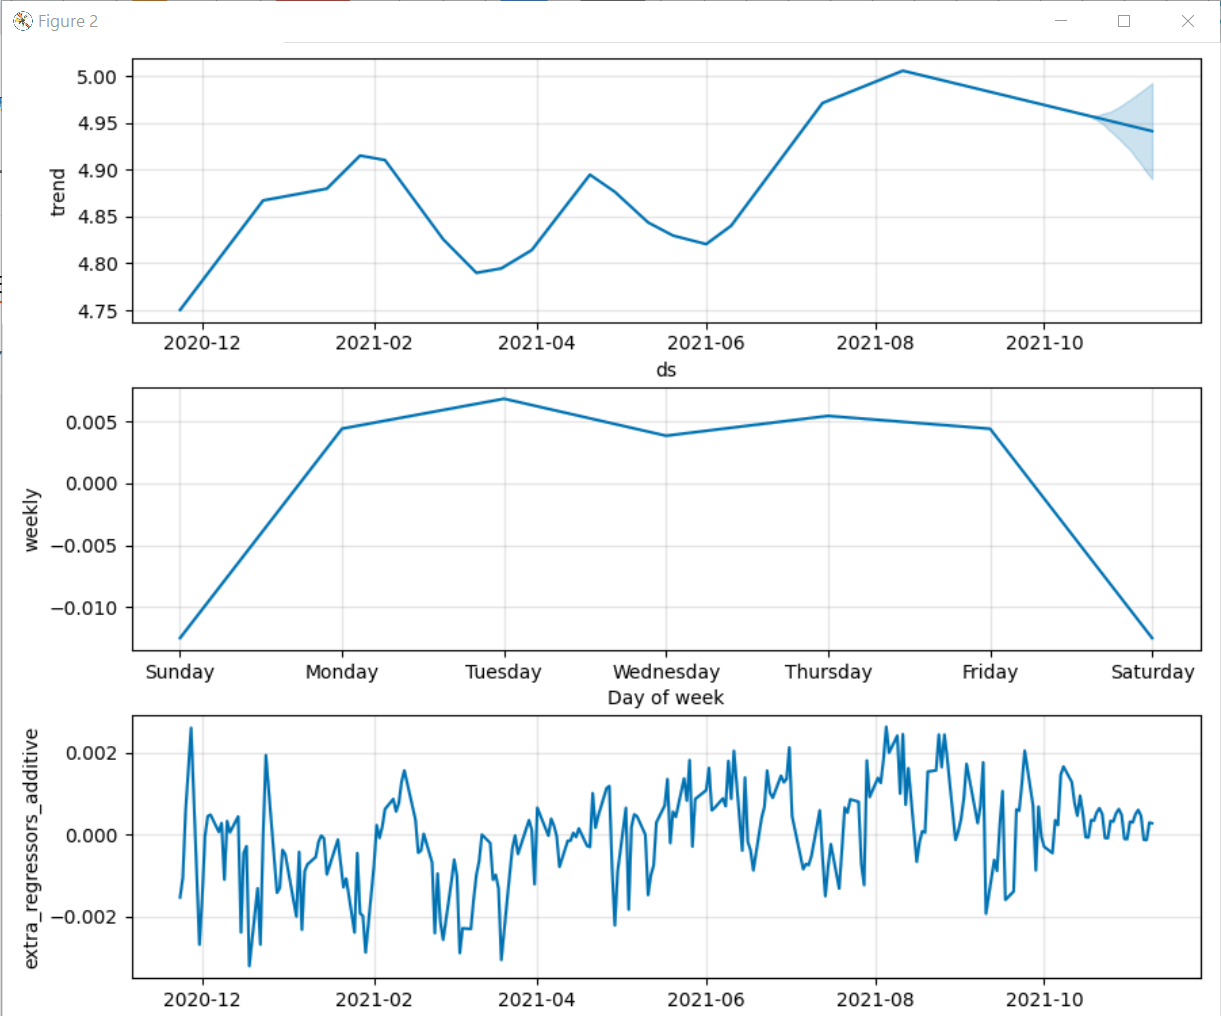Viewport: 1221px width, 1016px height.
Task: Click 2021-04 under the regressors plot
Action: [x=537, y=999]
